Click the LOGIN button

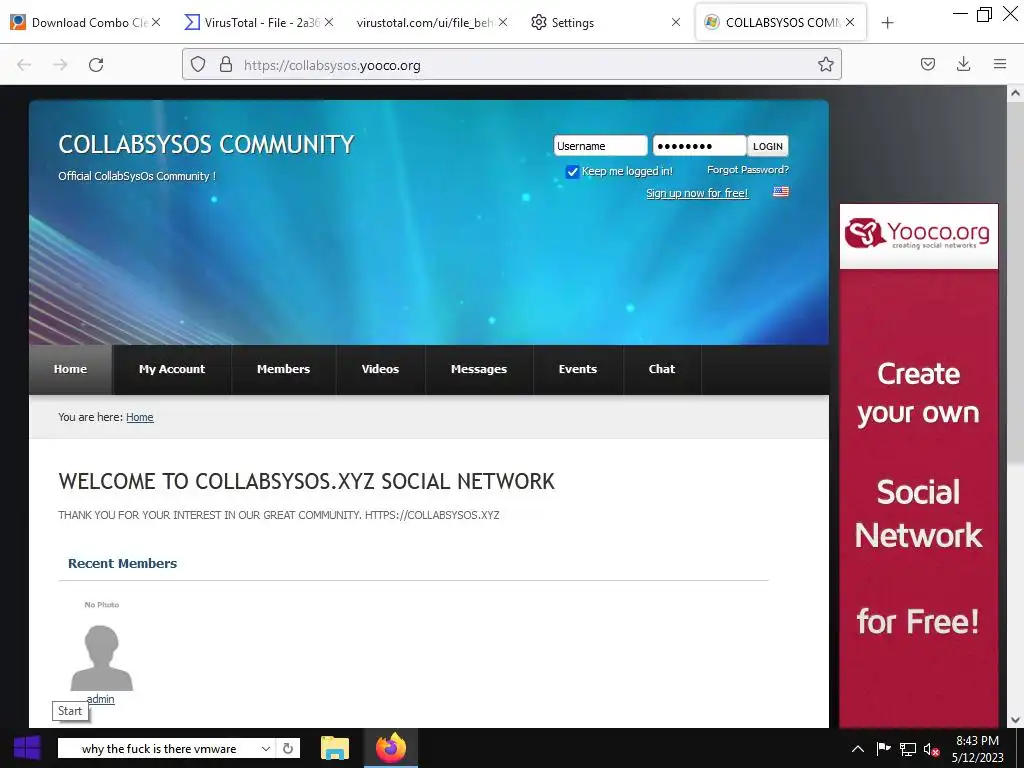click(x=767, y=146)
